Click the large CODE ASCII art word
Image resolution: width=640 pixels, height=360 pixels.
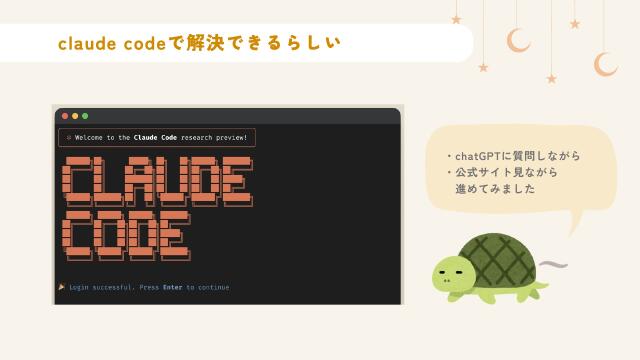[126, 236]
